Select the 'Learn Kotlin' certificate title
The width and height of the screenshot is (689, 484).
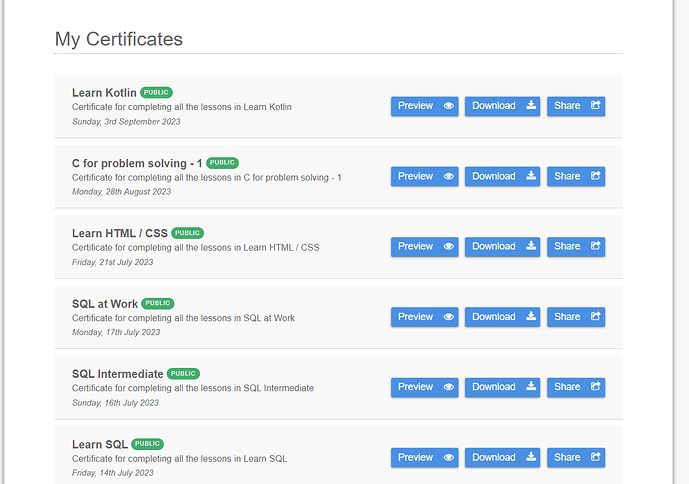[x=104, y=93]
